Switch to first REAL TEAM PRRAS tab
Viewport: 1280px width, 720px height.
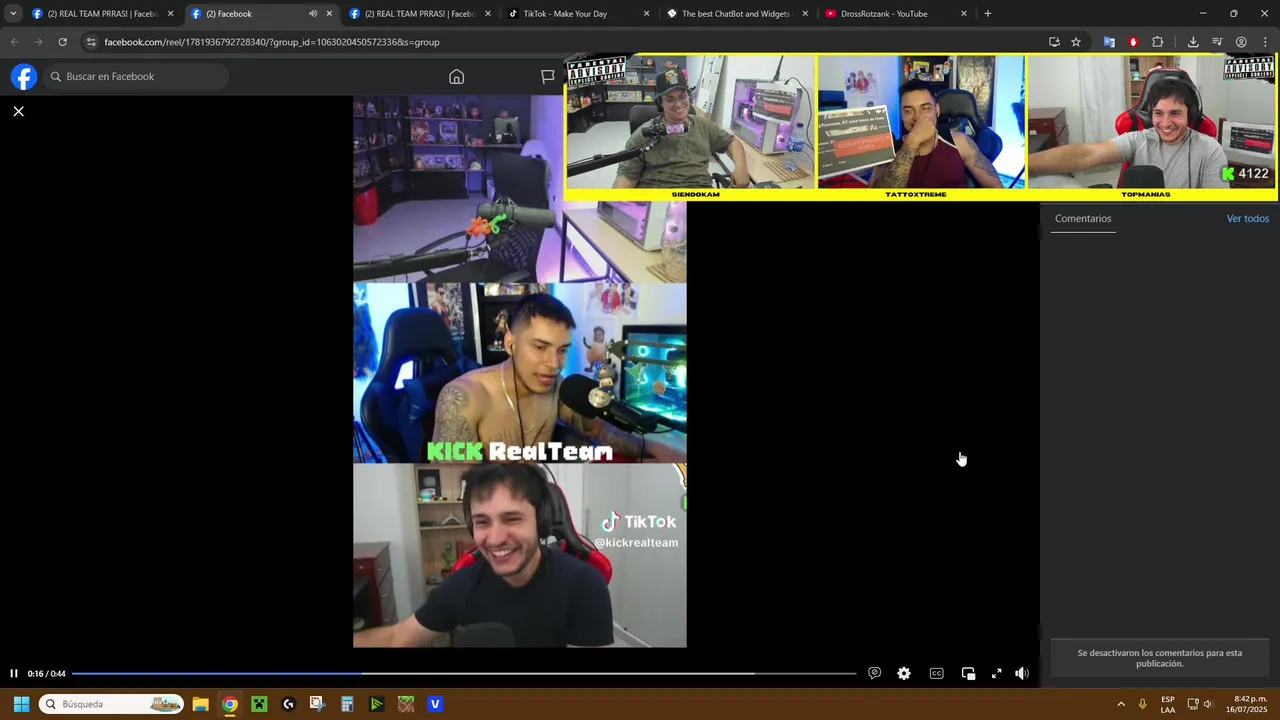[103, 14]
